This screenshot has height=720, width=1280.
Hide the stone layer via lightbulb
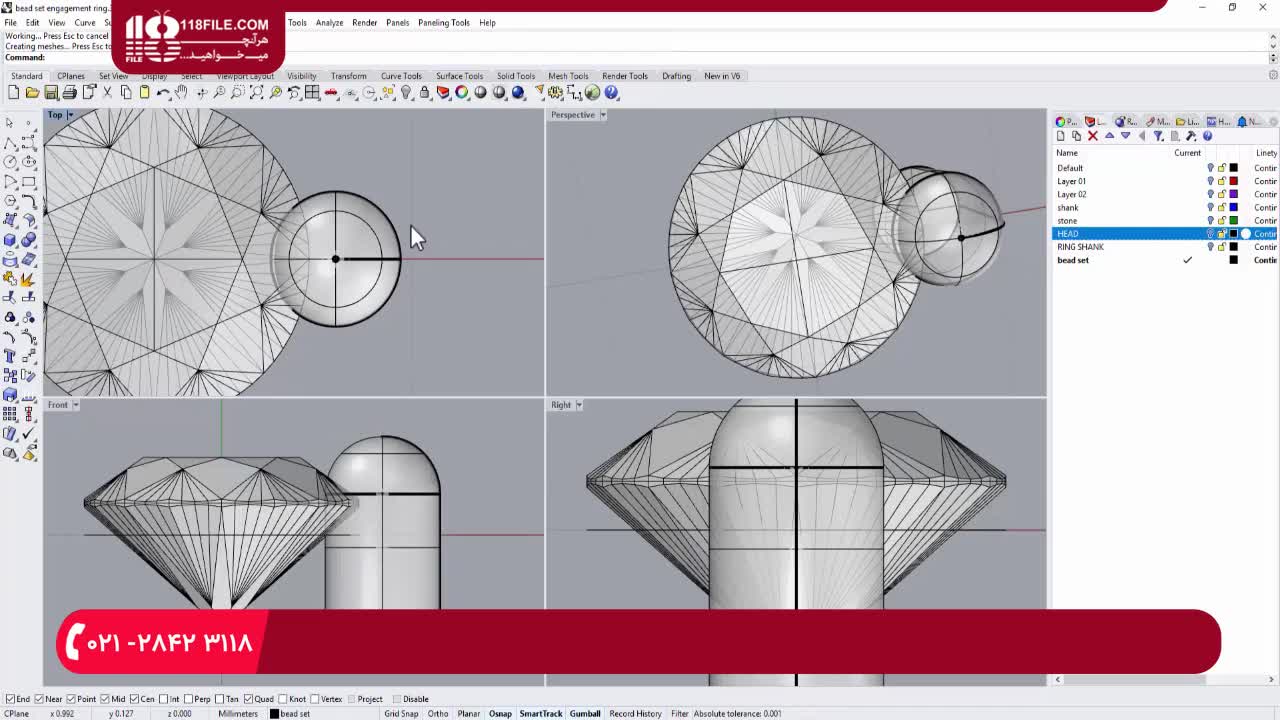[1210, 221]
